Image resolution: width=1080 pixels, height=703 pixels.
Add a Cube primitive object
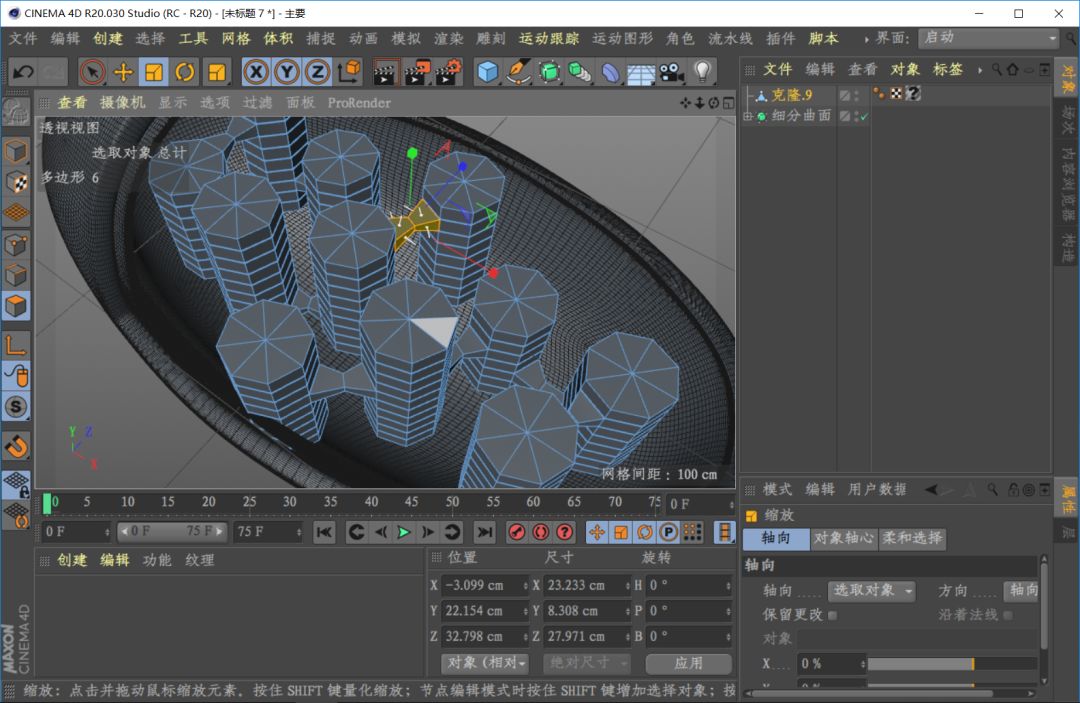click(x=488, y=72)
